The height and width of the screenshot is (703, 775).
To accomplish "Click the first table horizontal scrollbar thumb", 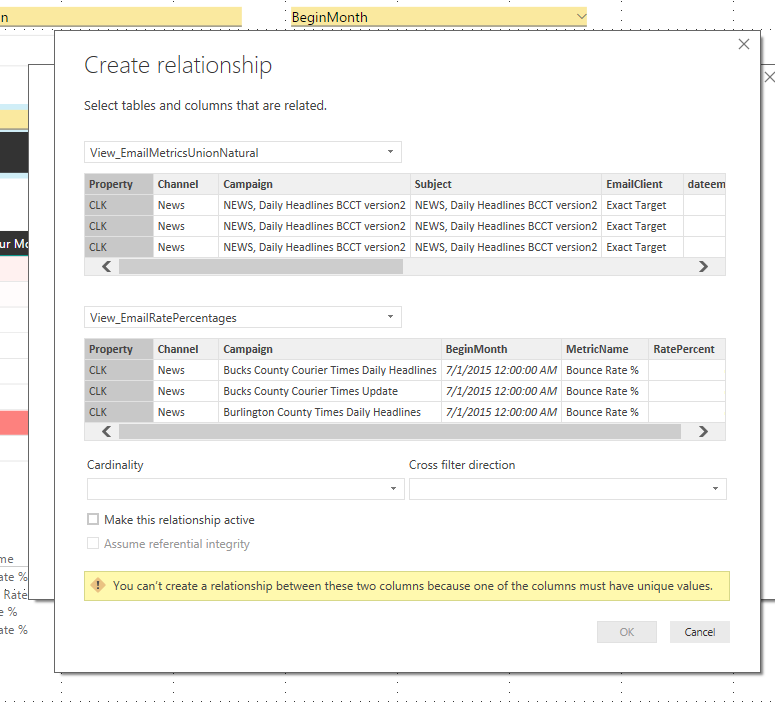I will point(261,266).
